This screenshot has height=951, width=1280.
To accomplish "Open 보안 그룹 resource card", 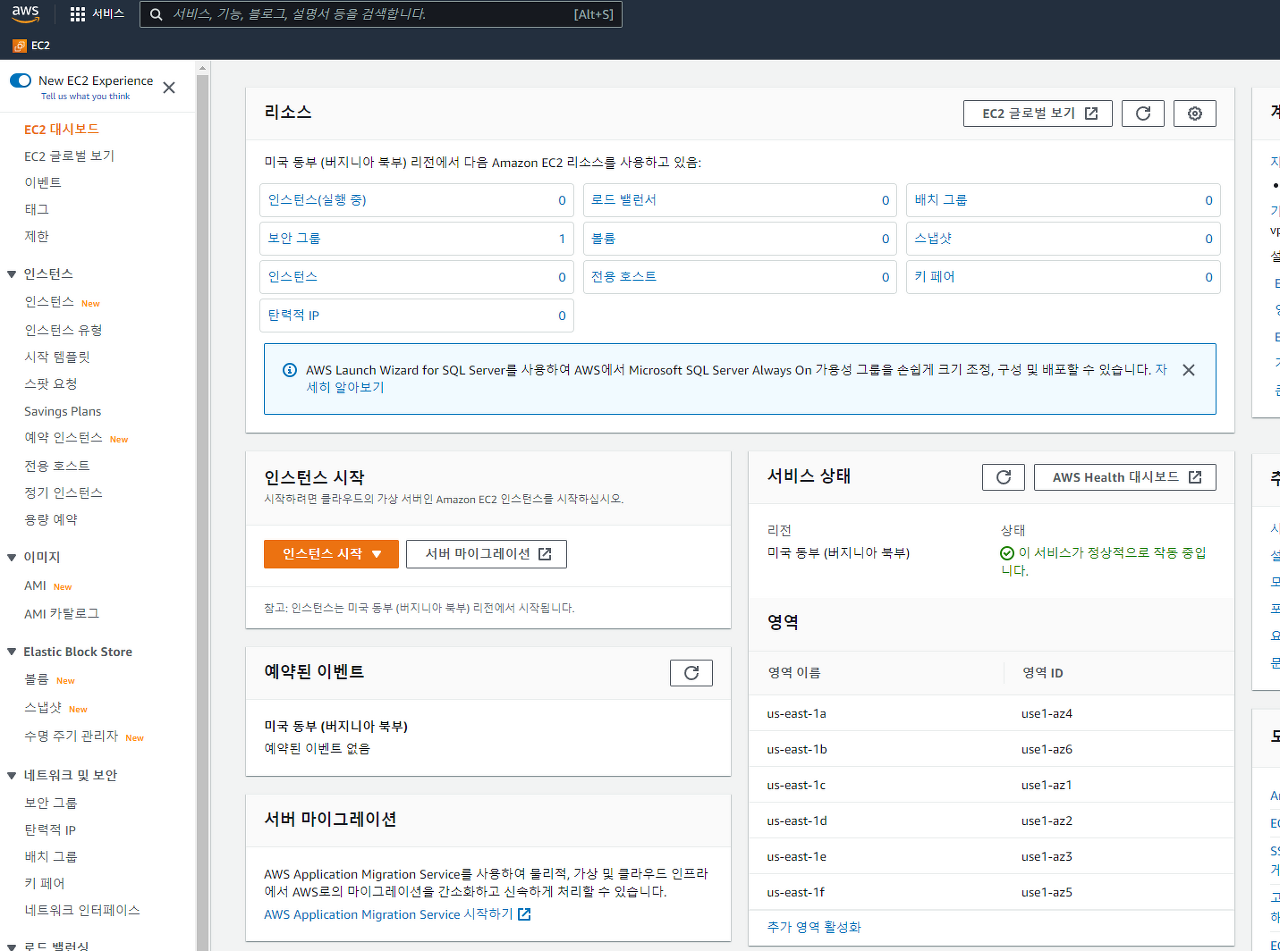I will 416,239.
